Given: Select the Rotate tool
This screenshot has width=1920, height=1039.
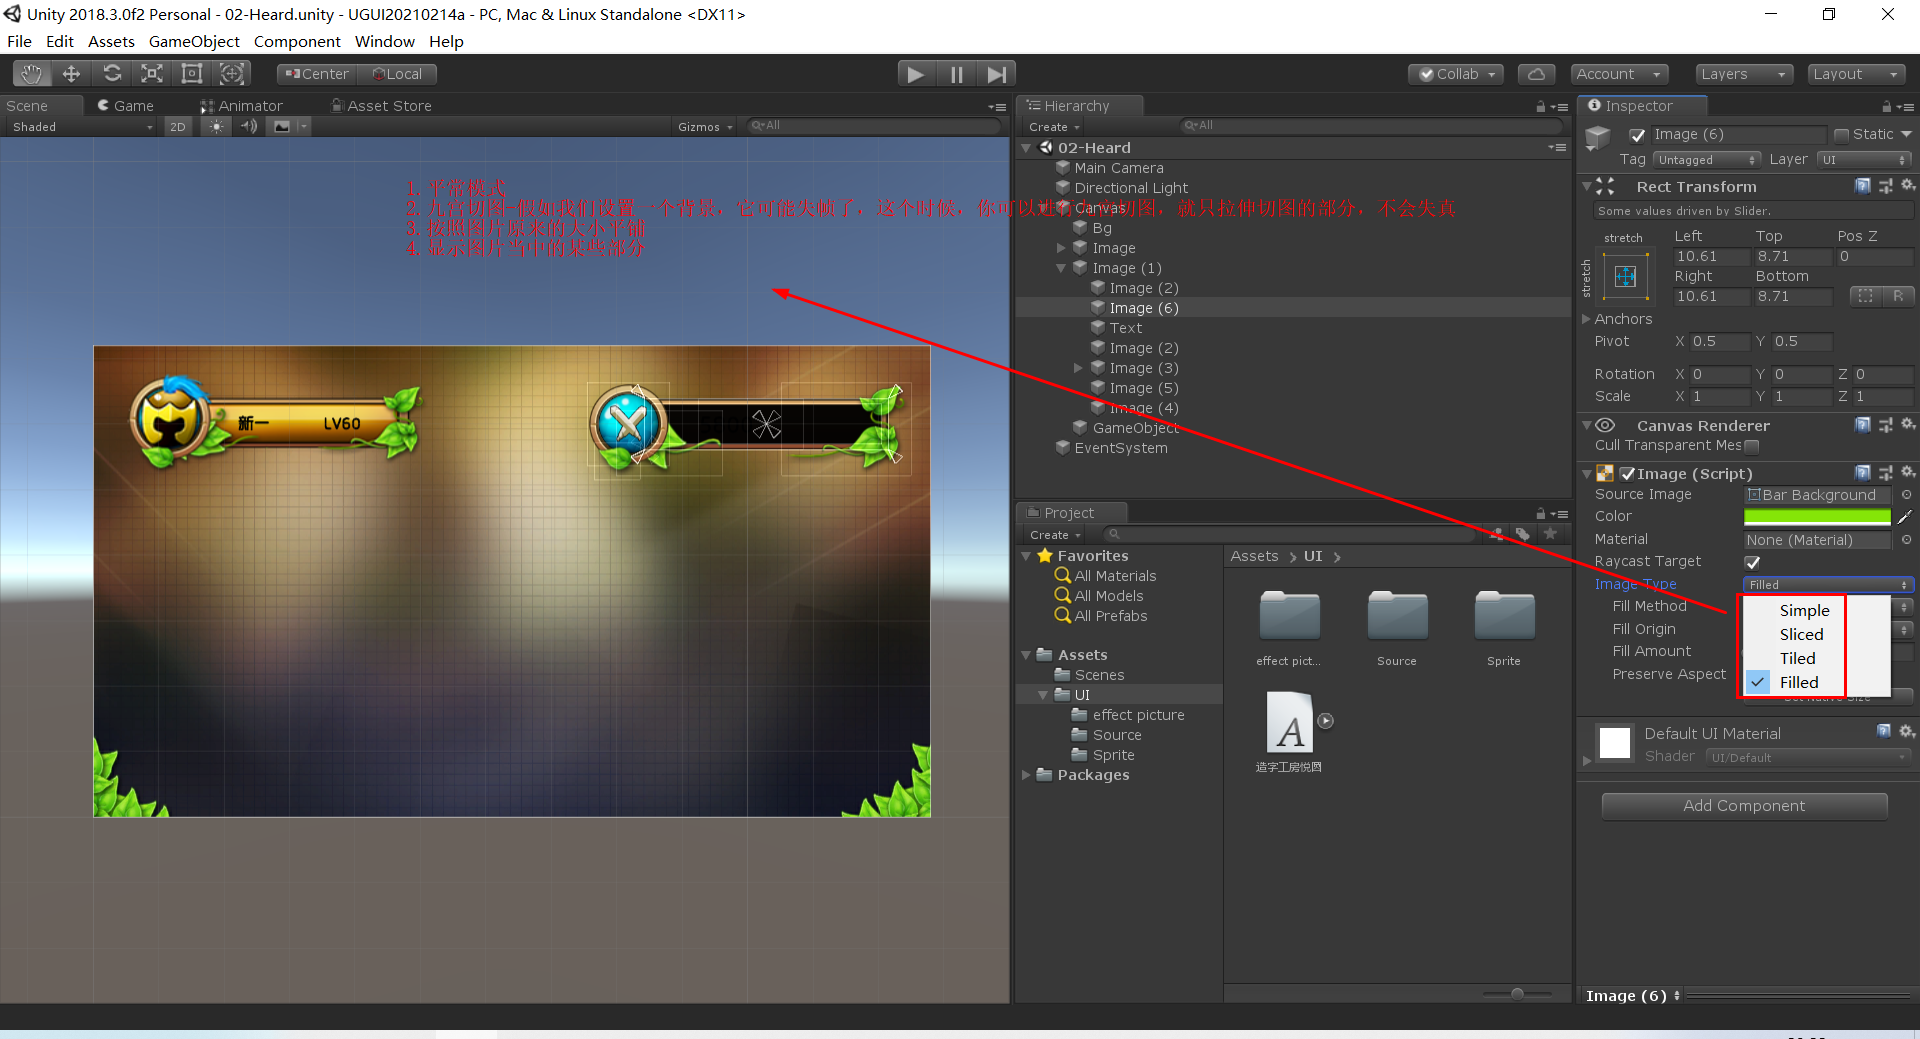Looking at the screenshot, I should pos(112,73).
